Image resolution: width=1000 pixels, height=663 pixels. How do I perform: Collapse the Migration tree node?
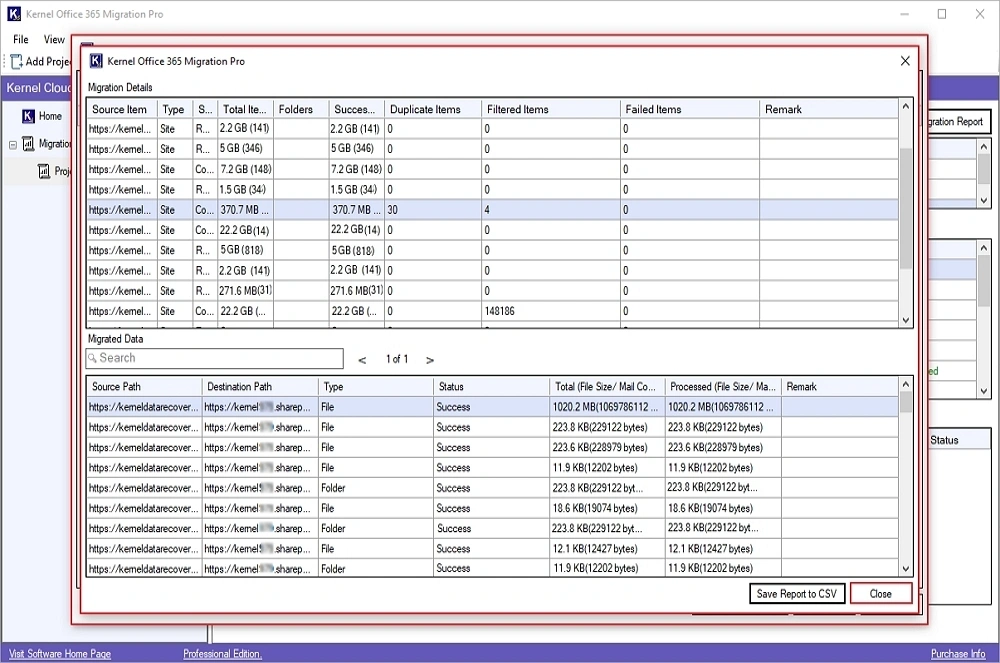pos(14,144)
